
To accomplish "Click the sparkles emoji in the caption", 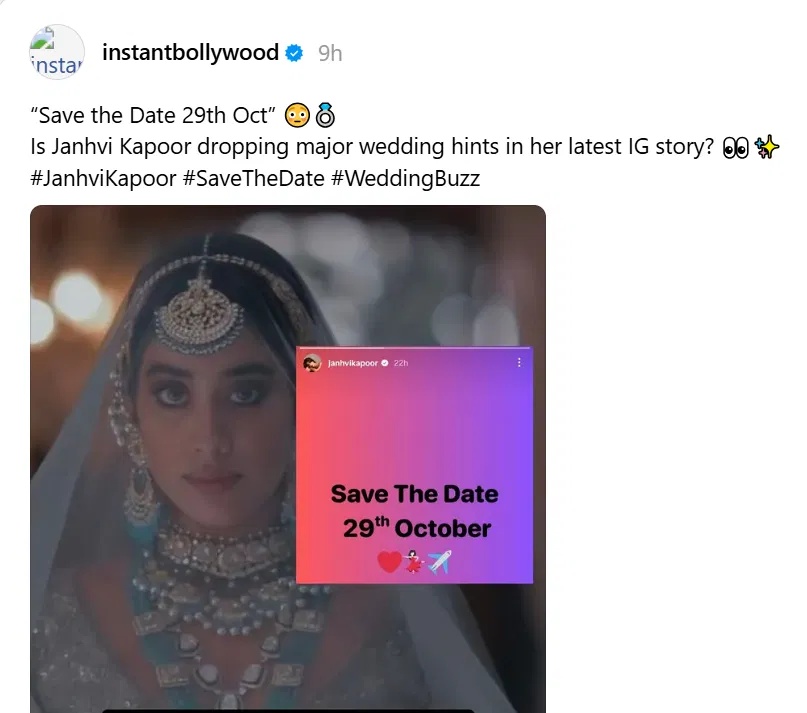I will pyautogui.click(x=768, y=147).
